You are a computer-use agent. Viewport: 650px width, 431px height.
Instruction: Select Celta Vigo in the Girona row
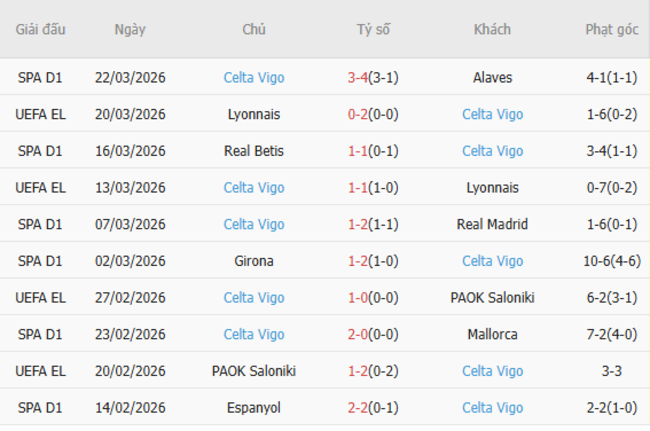(x=492, y=261)
